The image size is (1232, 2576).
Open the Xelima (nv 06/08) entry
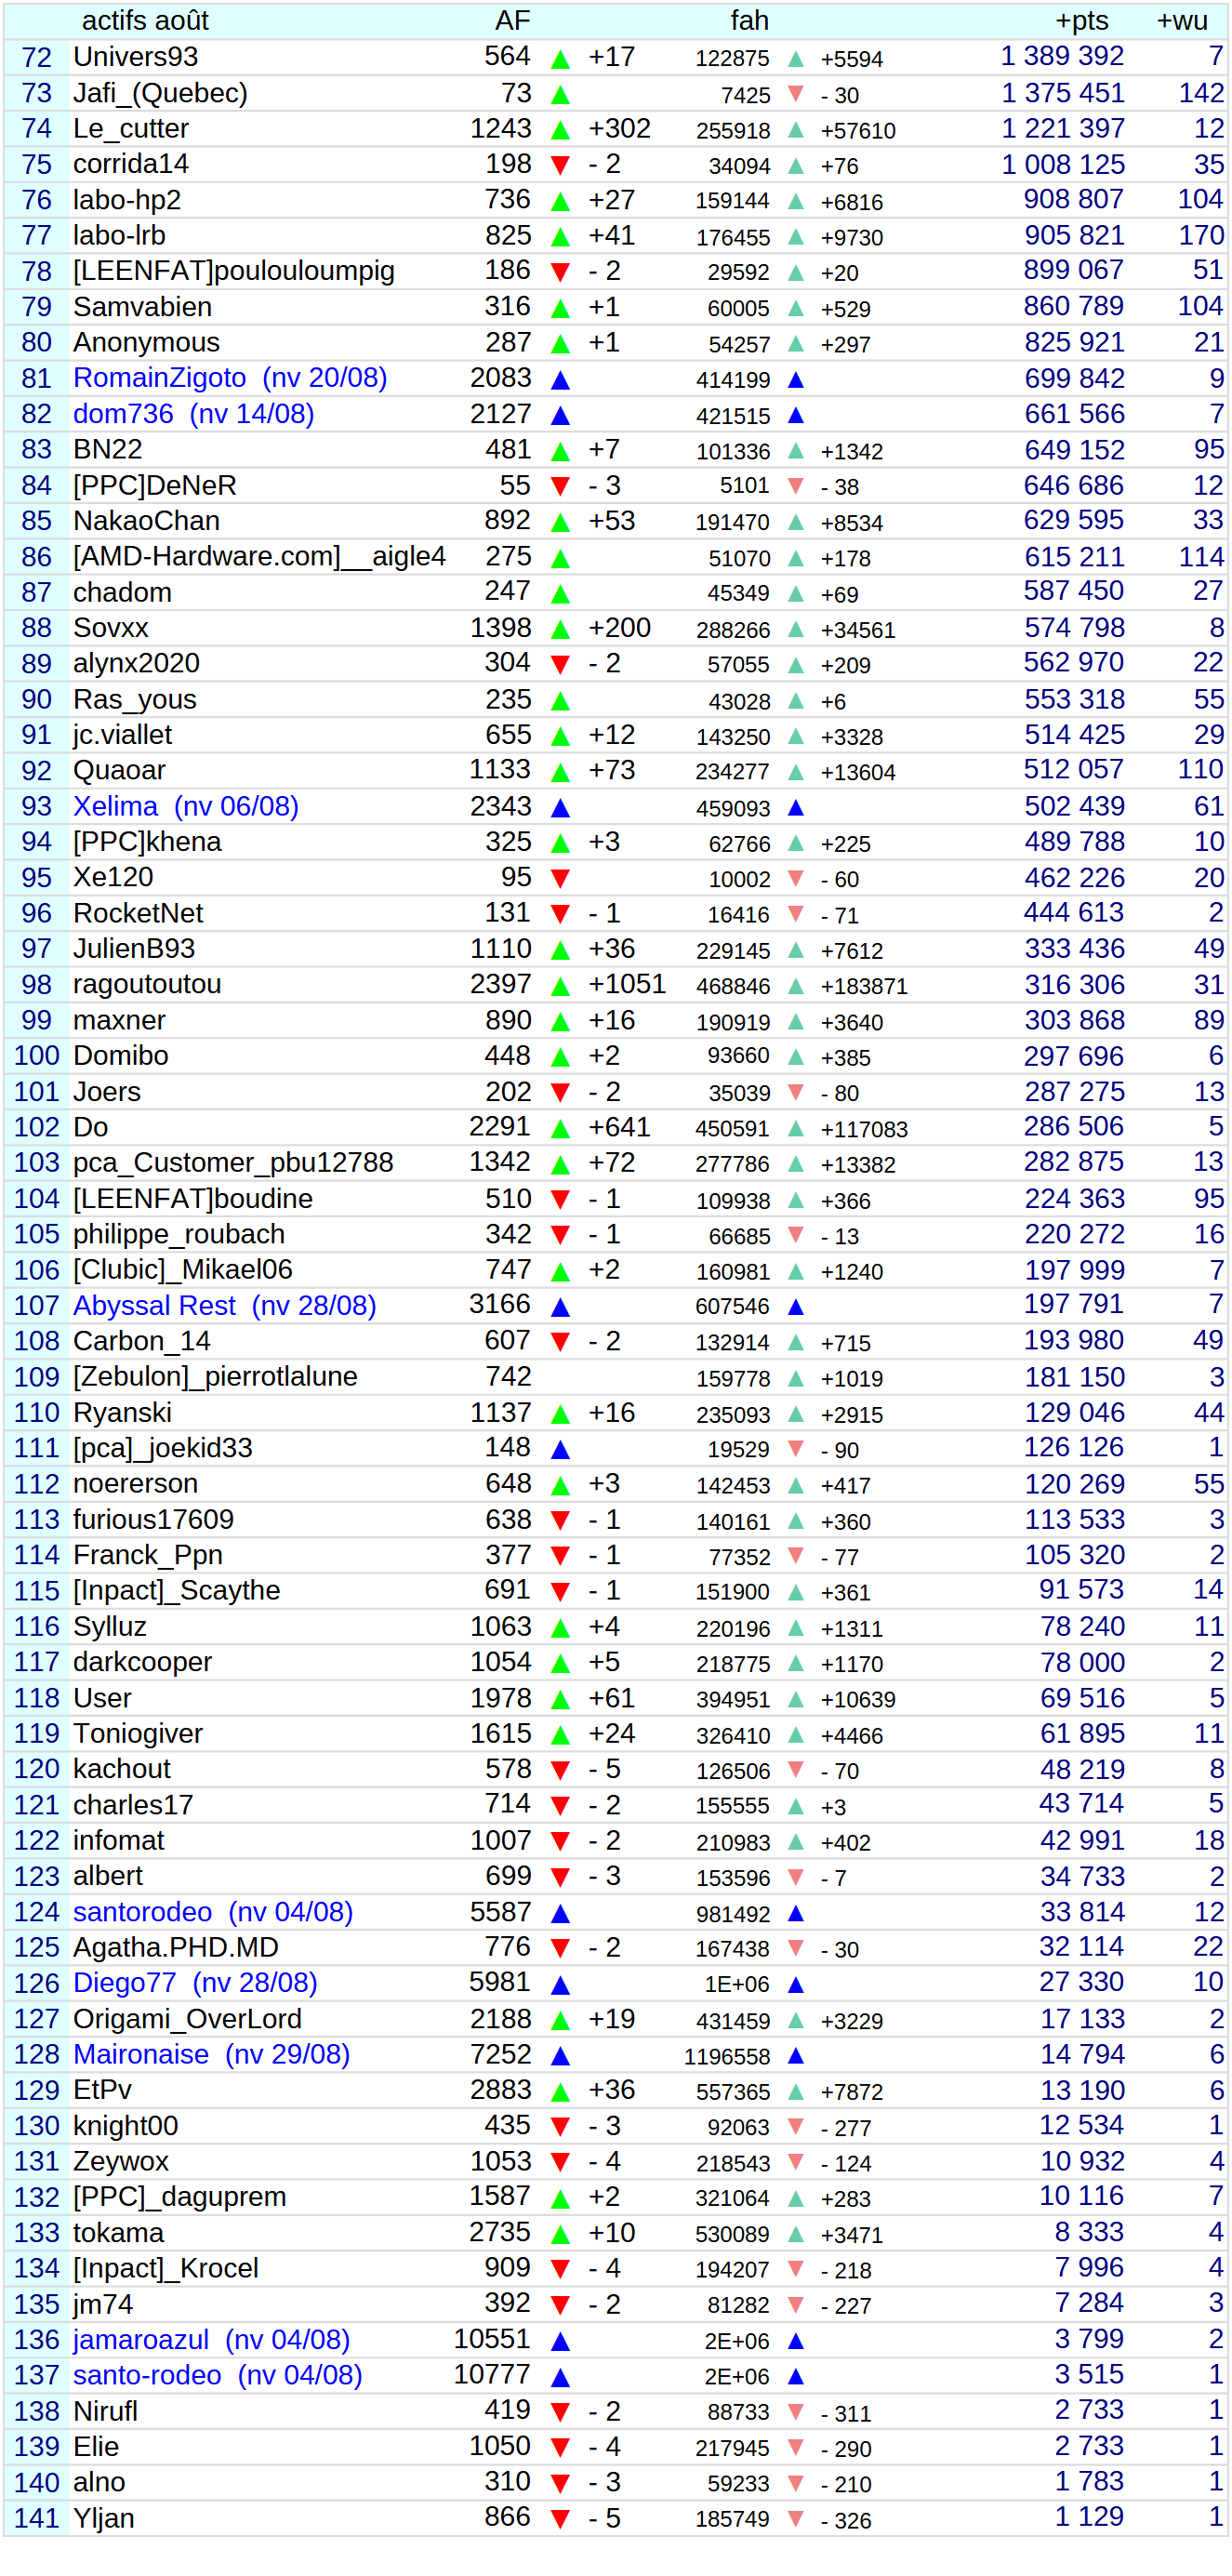[x=185, y=806]
